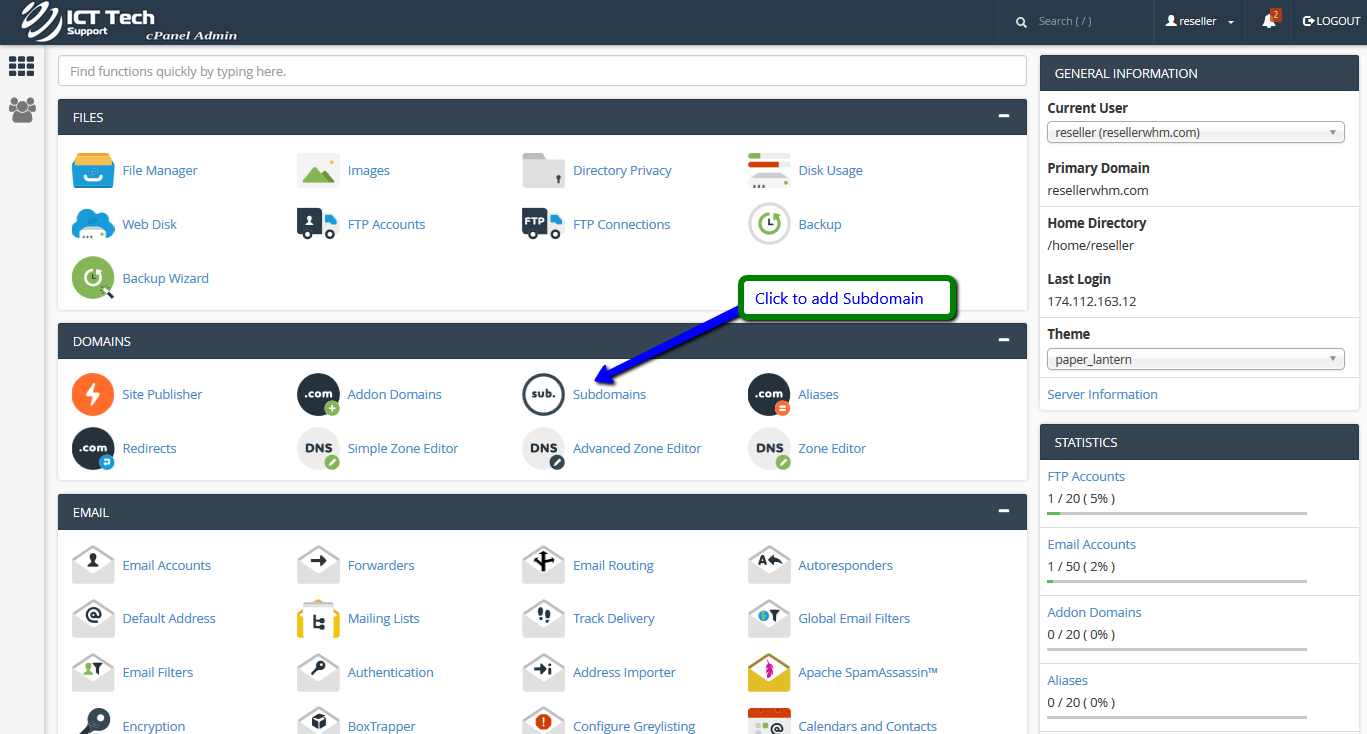Click the notifications bell icon

point(1269,21)
